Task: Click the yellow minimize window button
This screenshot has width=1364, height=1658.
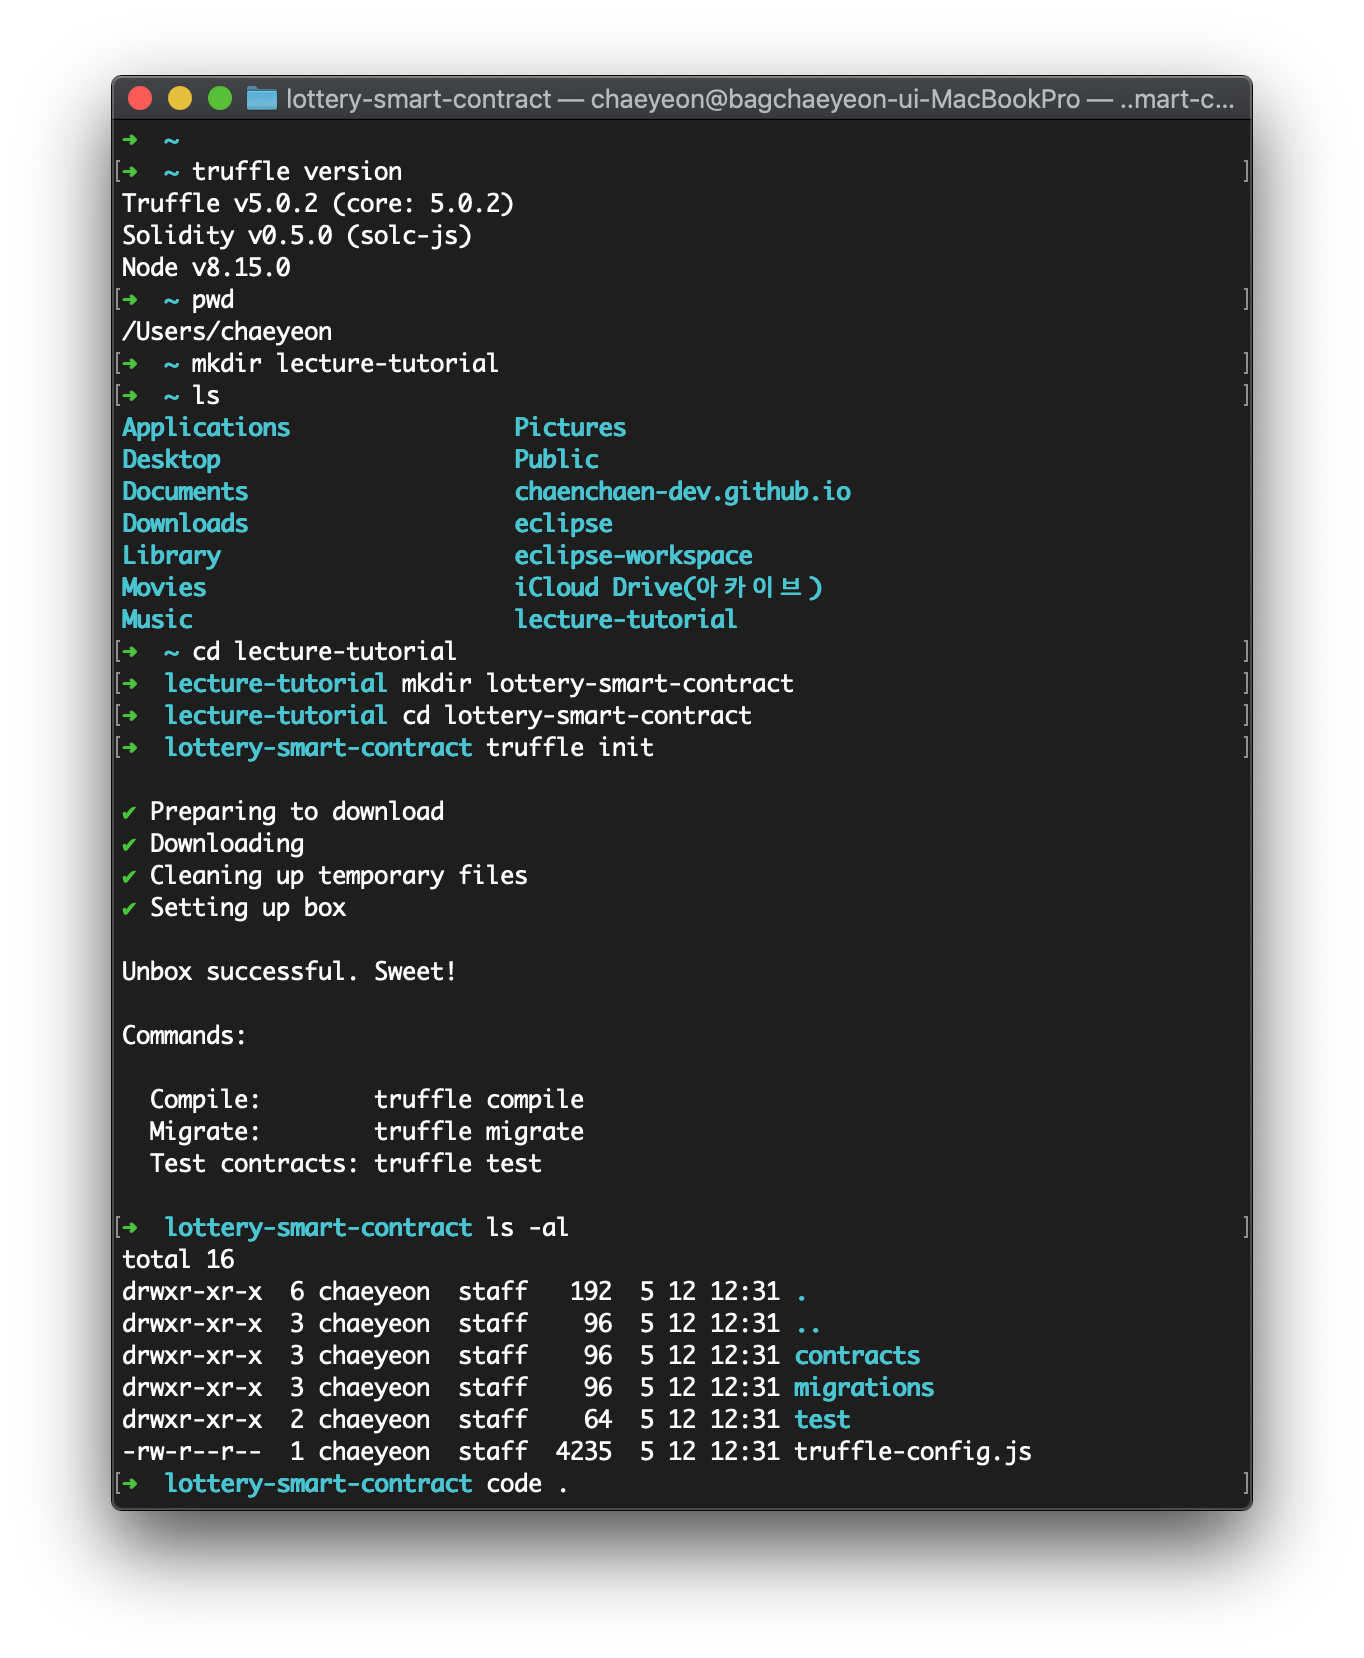Action: 180,98
